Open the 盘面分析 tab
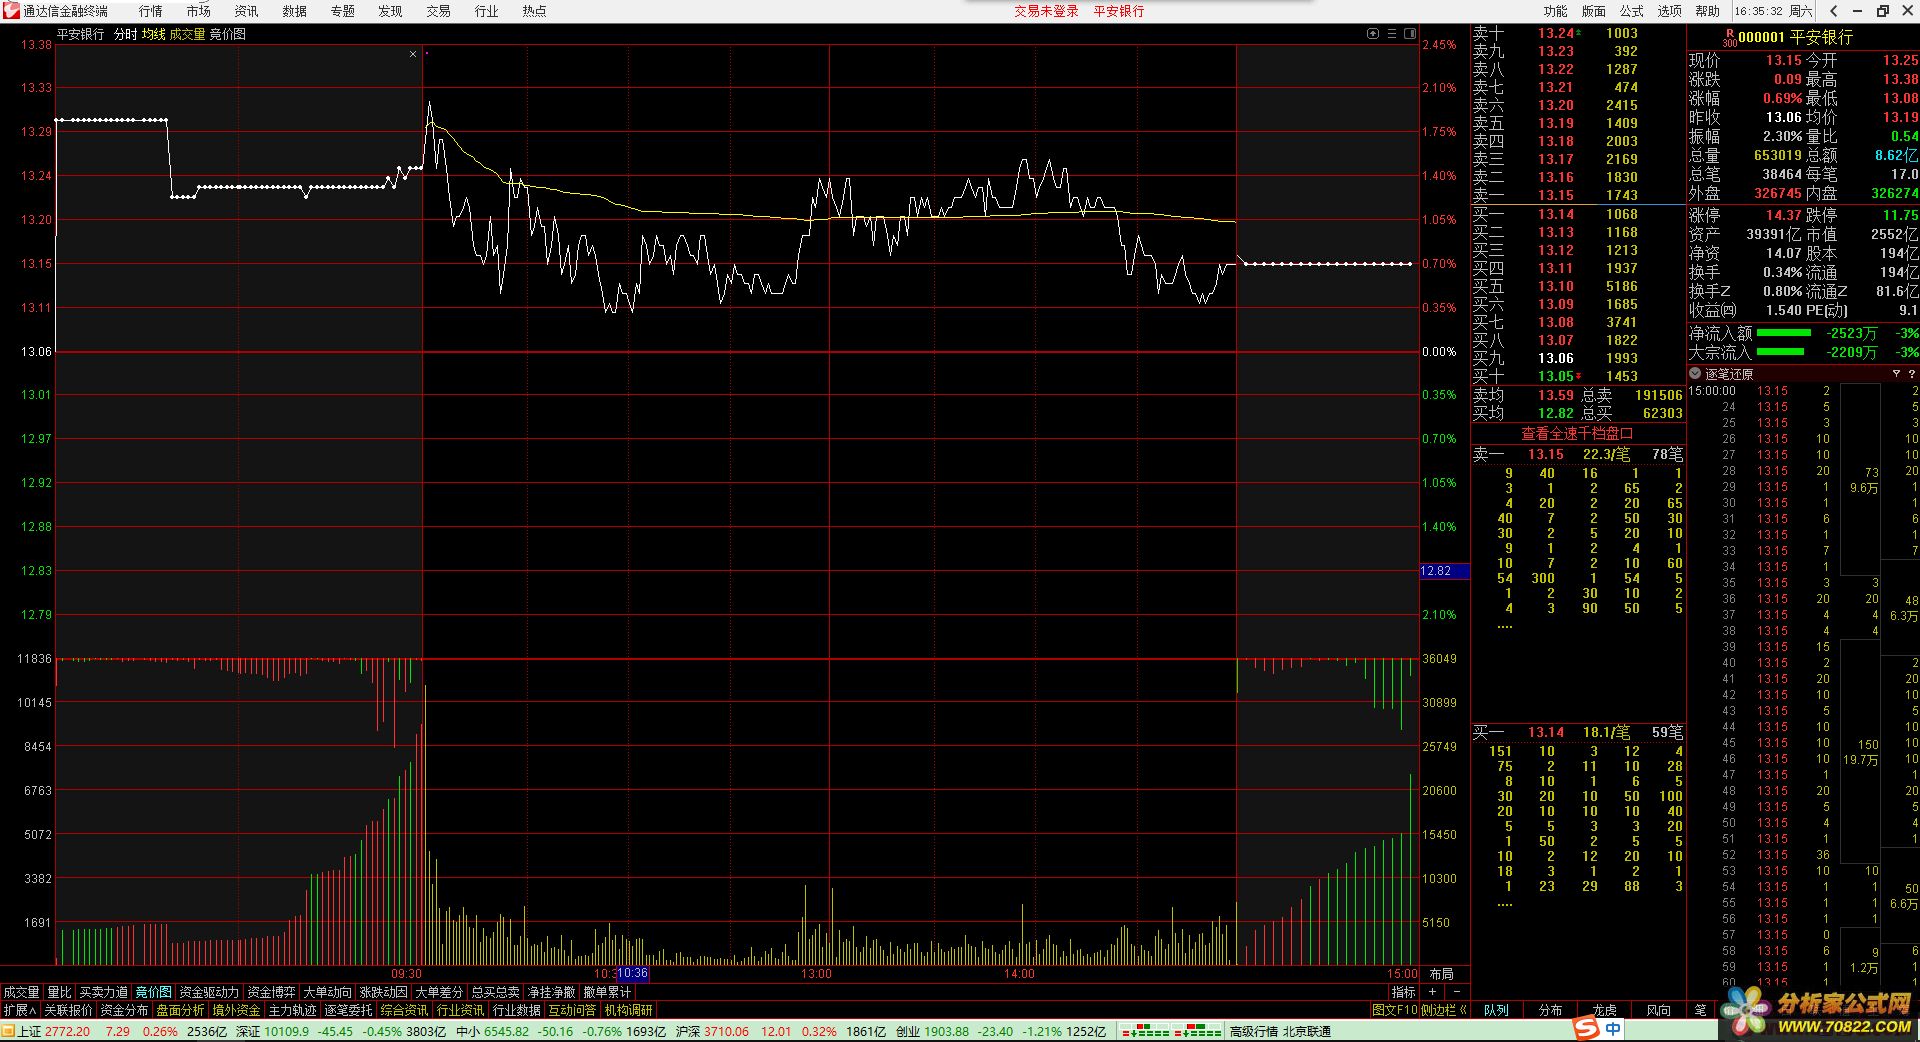 [x=180, y=1010]
